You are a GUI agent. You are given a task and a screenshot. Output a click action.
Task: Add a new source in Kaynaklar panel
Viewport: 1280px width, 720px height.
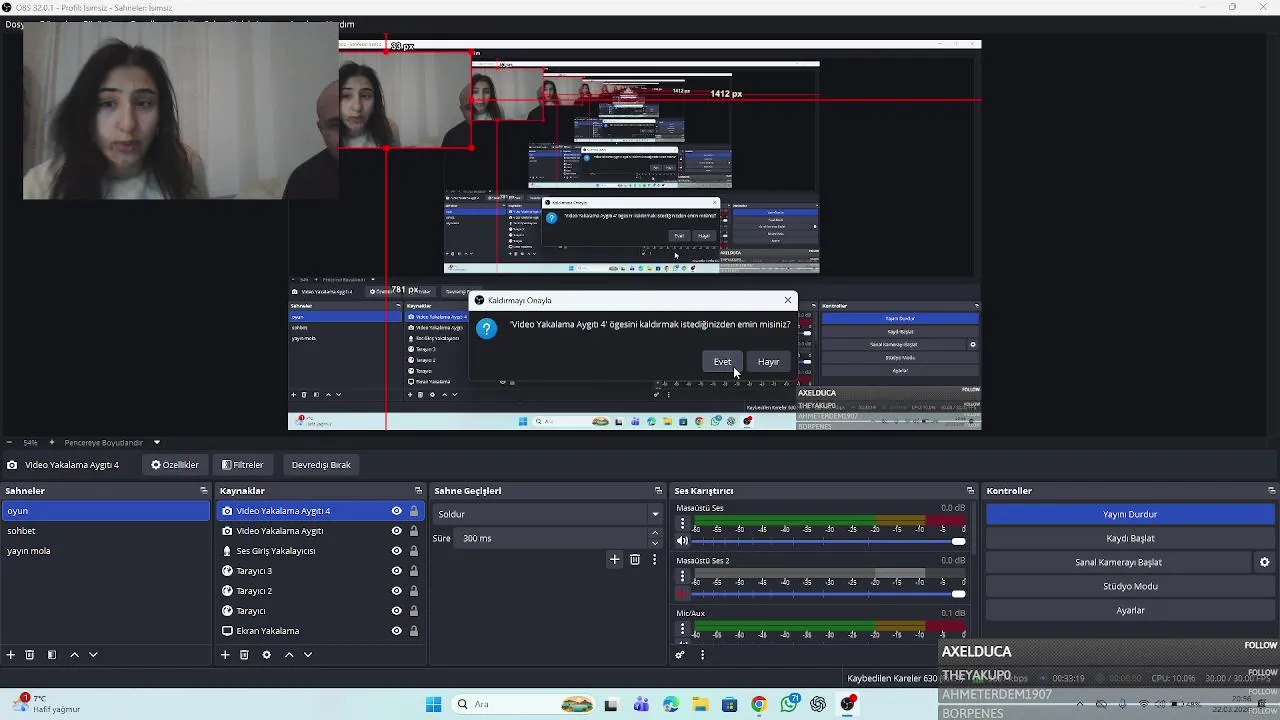click(225, 655)
